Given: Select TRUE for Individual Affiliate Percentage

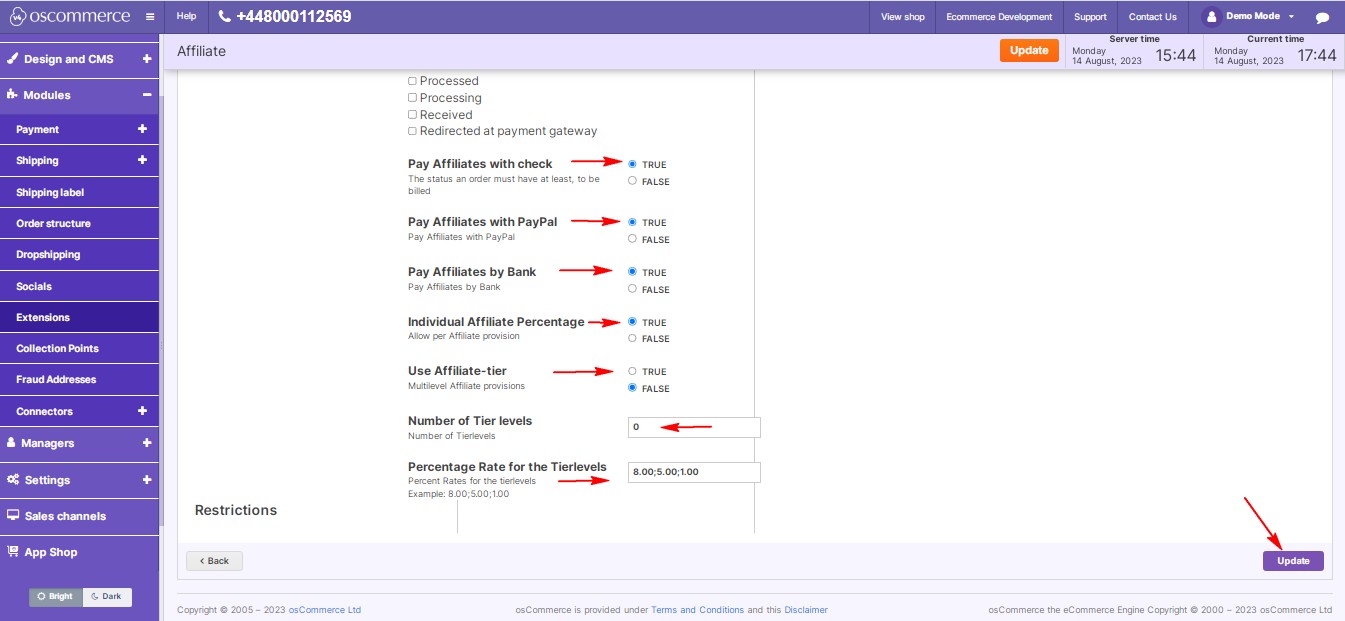Looking at the screenshot, I should (632, 322).
